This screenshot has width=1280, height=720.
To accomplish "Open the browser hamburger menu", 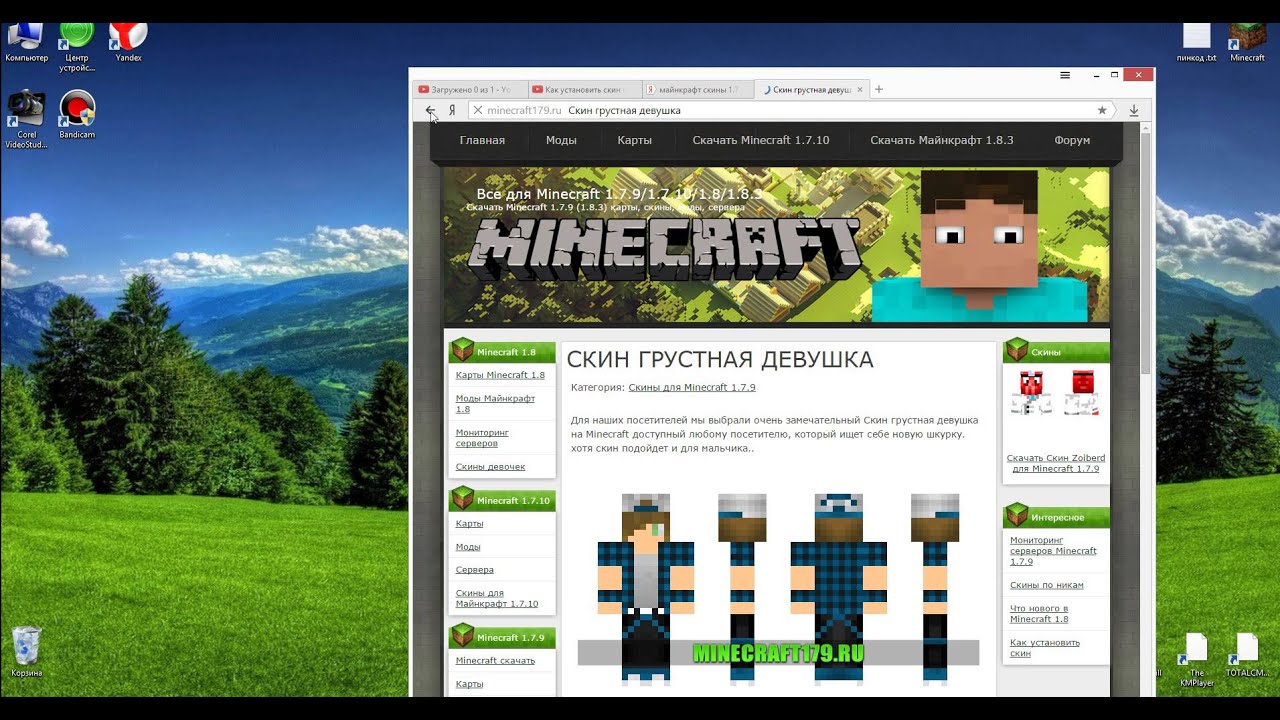I will [x=1065, y=75].
